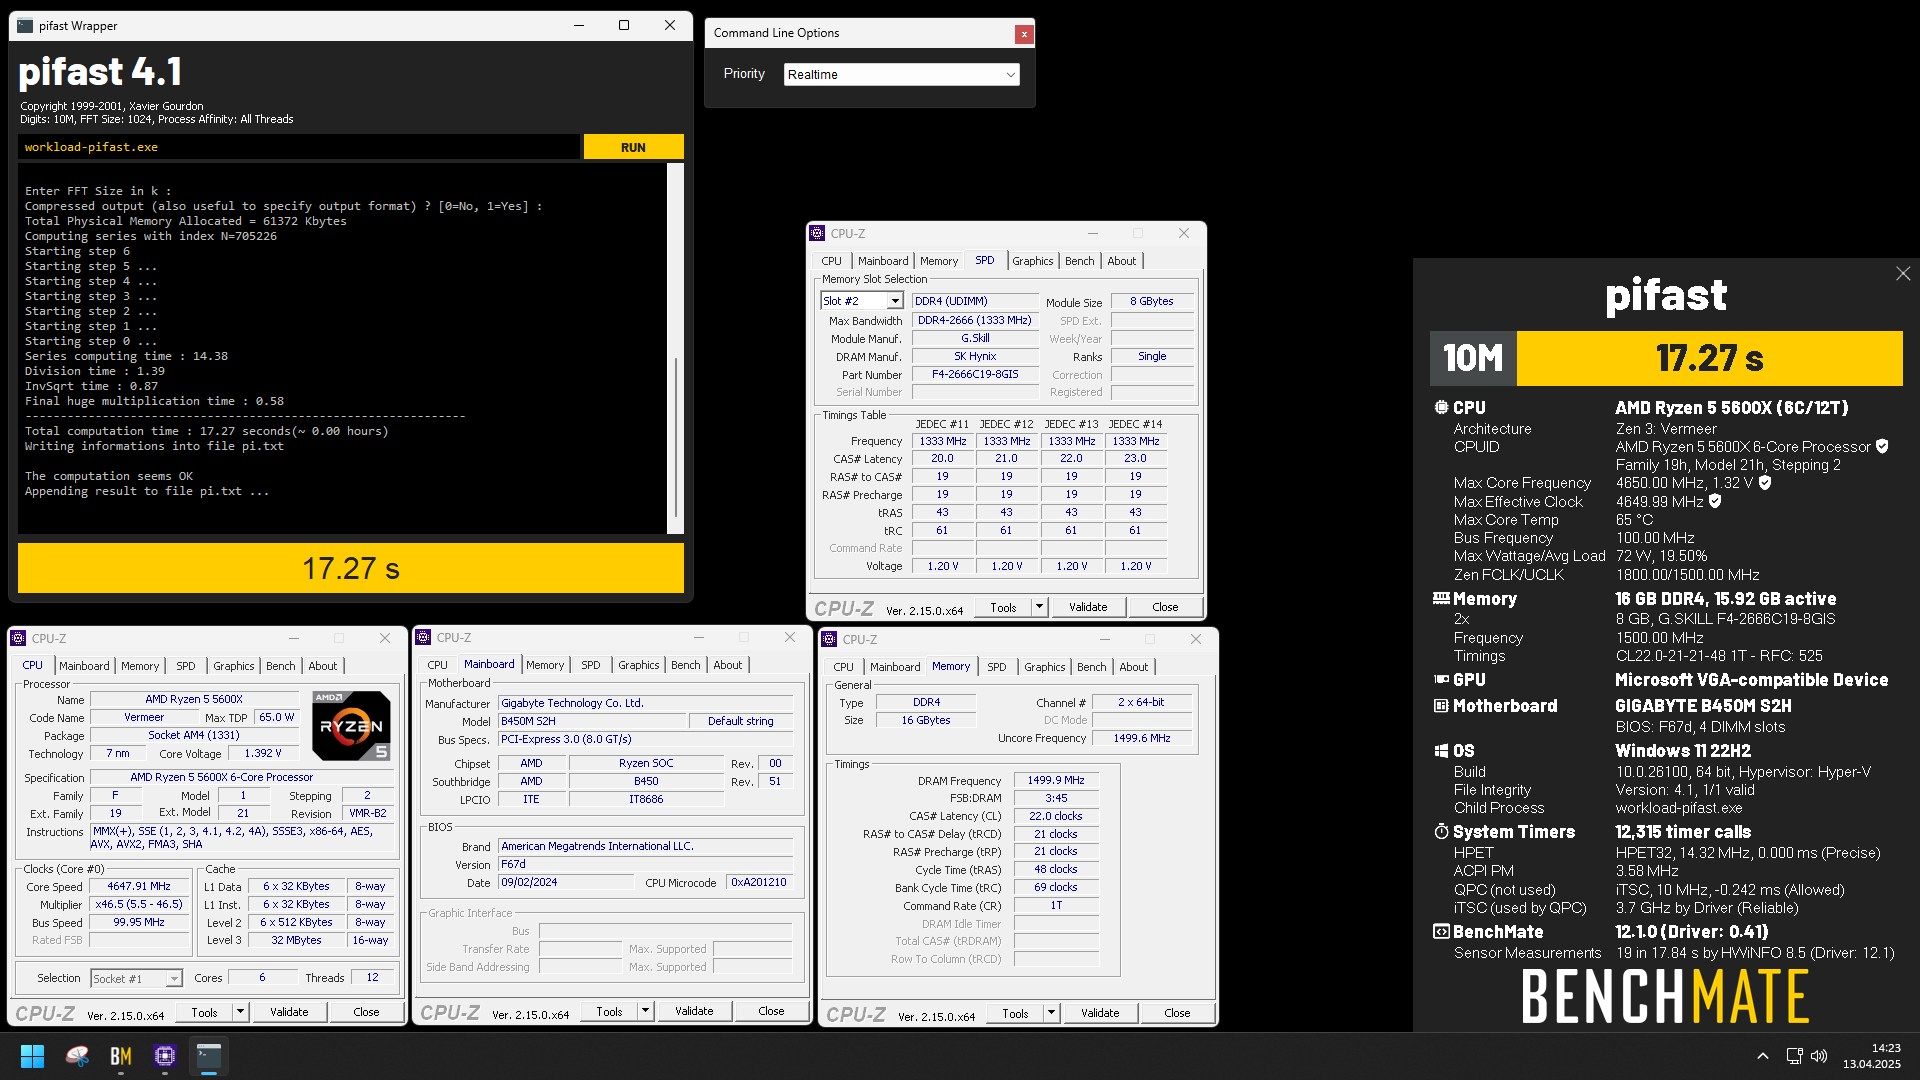This screenshot has height=1080, width=1920.
Task: Click the GPU section icon in BenchMate panel
Action: click(x=1441, y=680)
